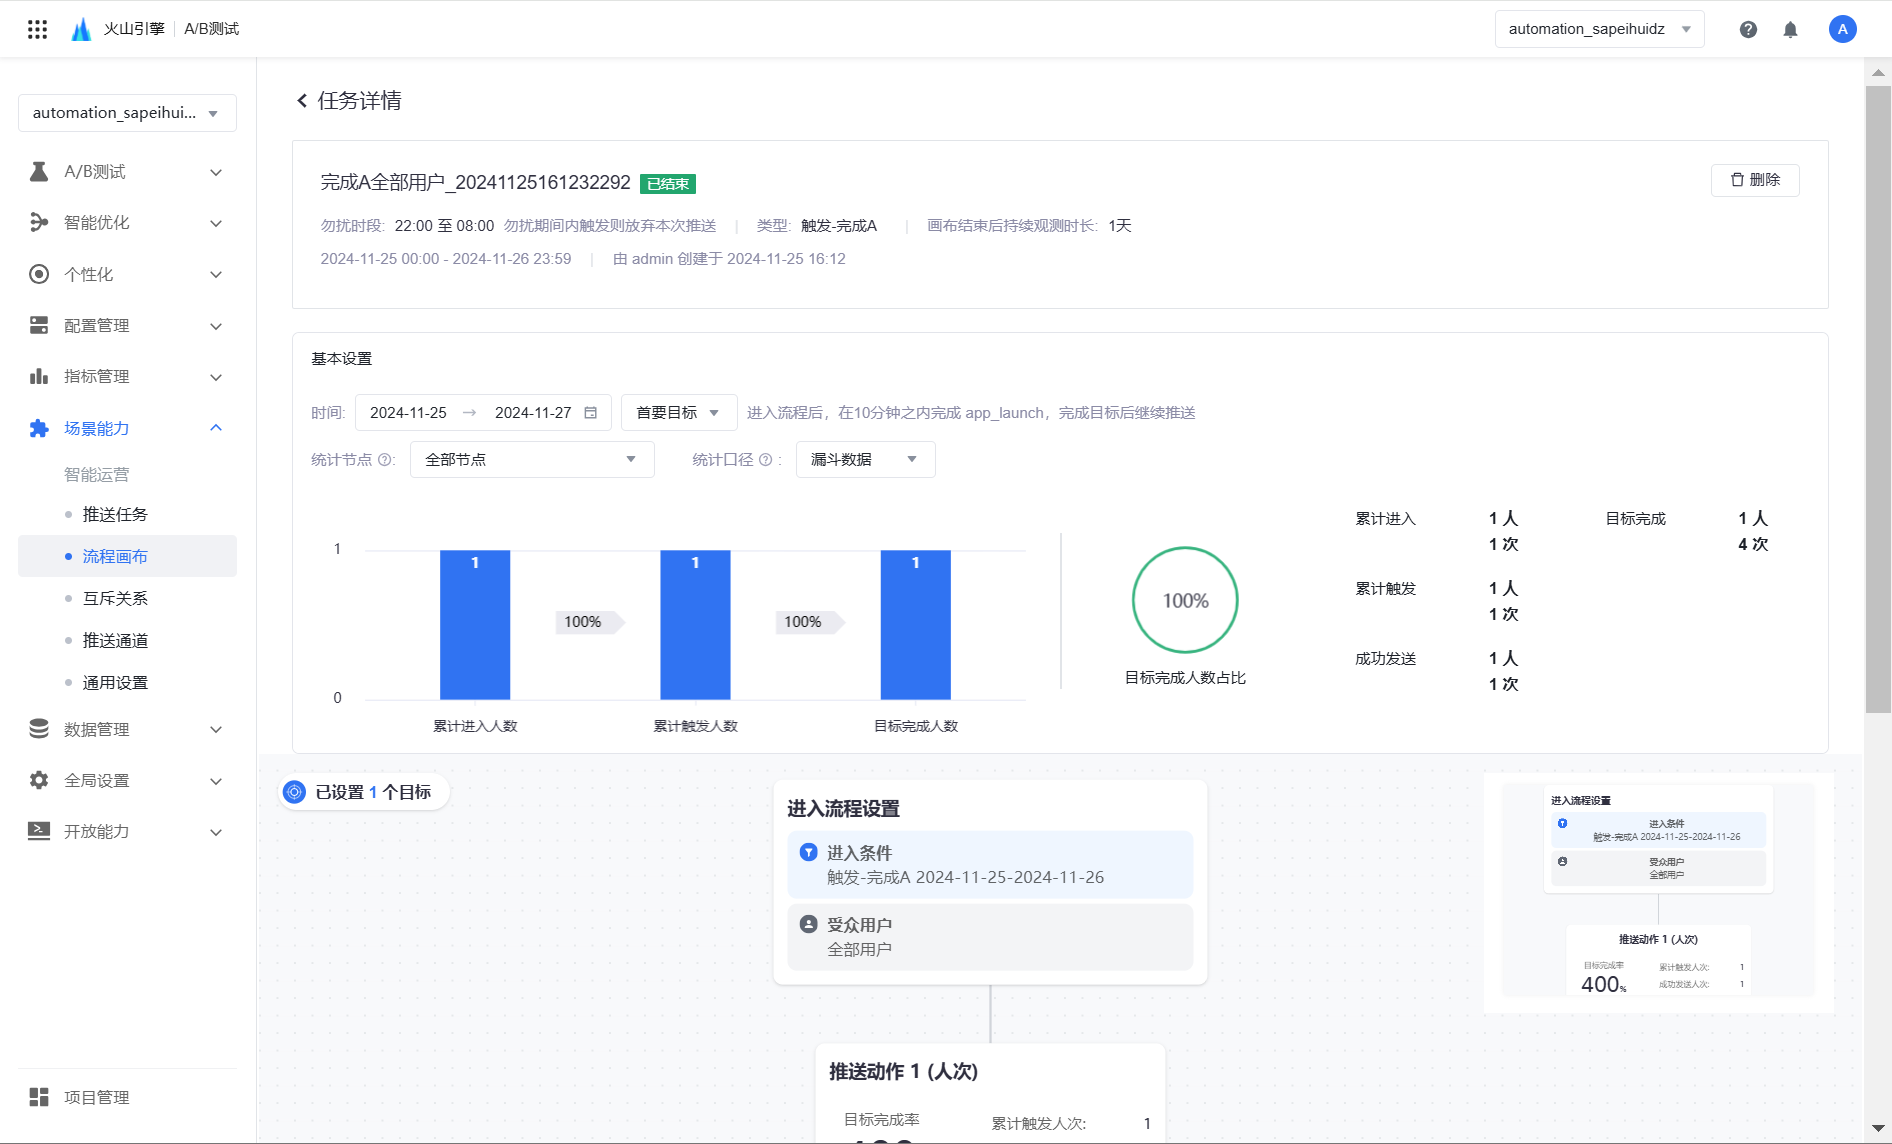
Task: Click the 已设置 1 个目标 pill
Action: tap(363, 792)
